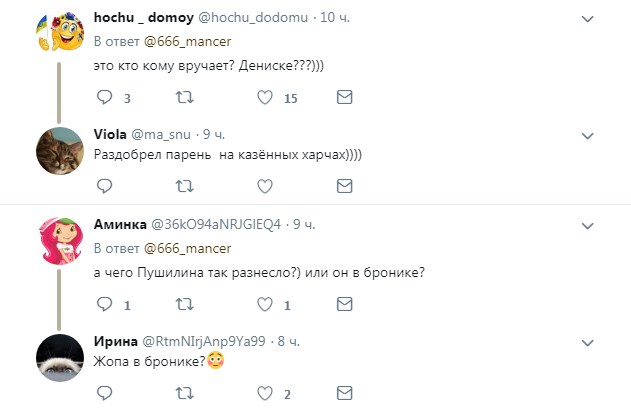
Task: Retweet Ирина's tweet
Action: [x=185, y=392]
